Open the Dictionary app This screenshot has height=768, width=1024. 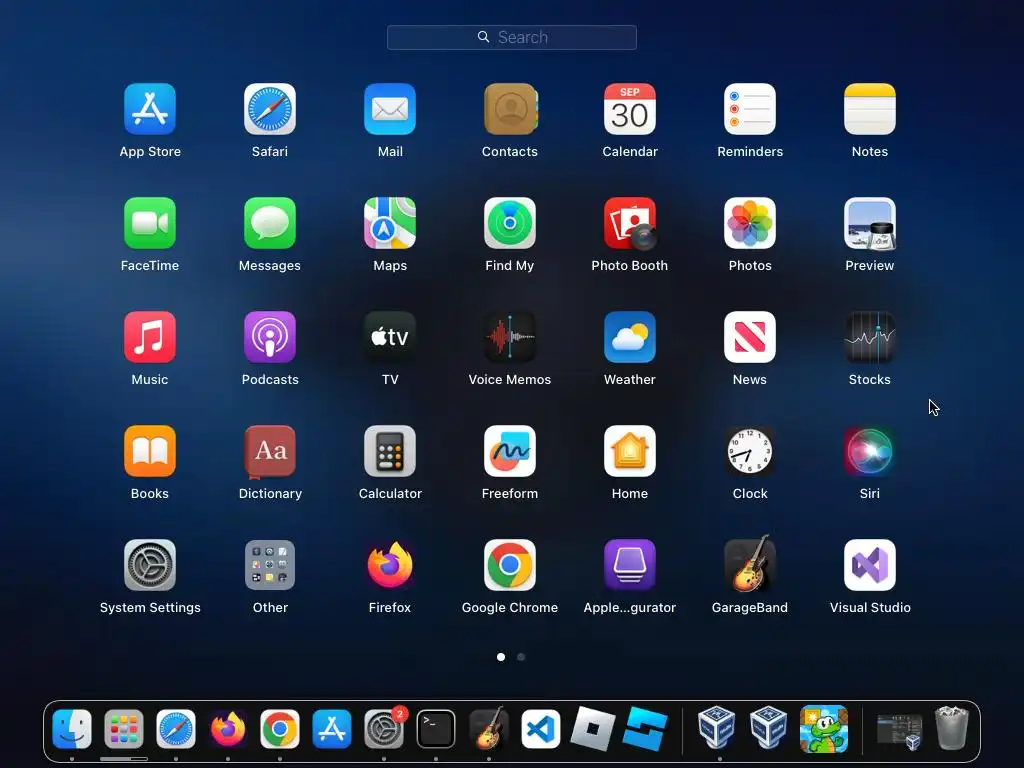270,451
